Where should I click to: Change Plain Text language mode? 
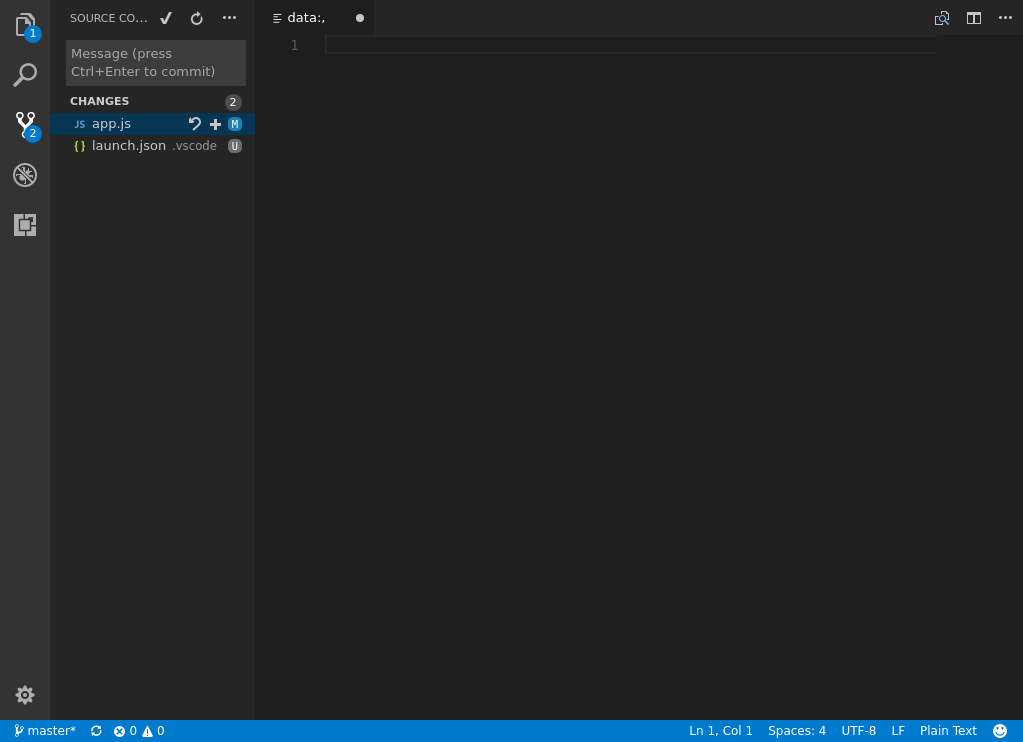point(947,730)
